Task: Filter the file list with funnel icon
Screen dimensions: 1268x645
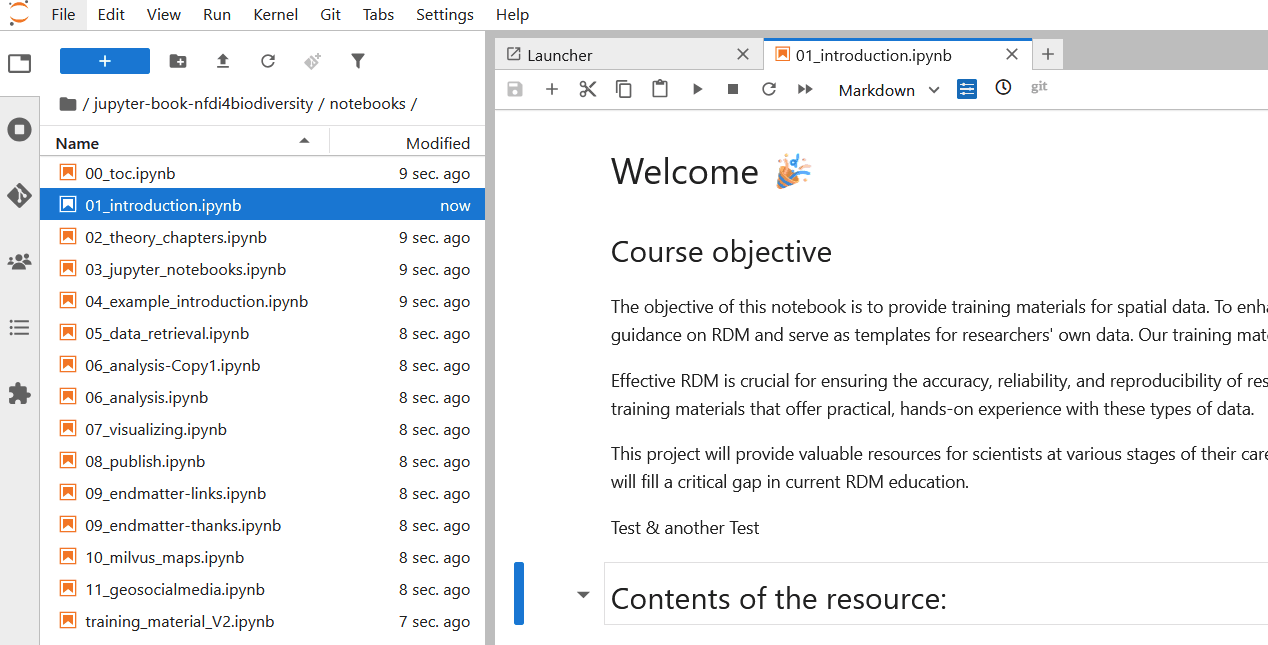Action: coord(357,61)
